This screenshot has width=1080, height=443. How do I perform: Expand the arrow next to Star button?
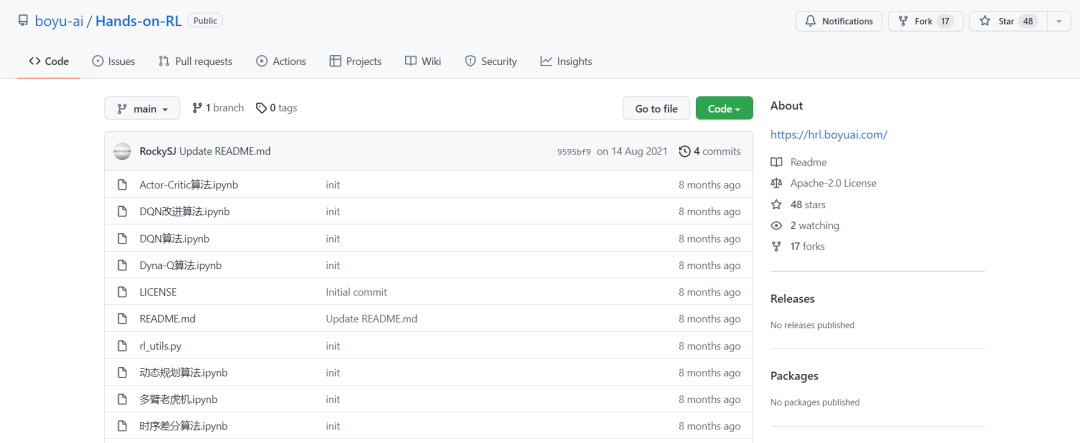[1059, 21]
